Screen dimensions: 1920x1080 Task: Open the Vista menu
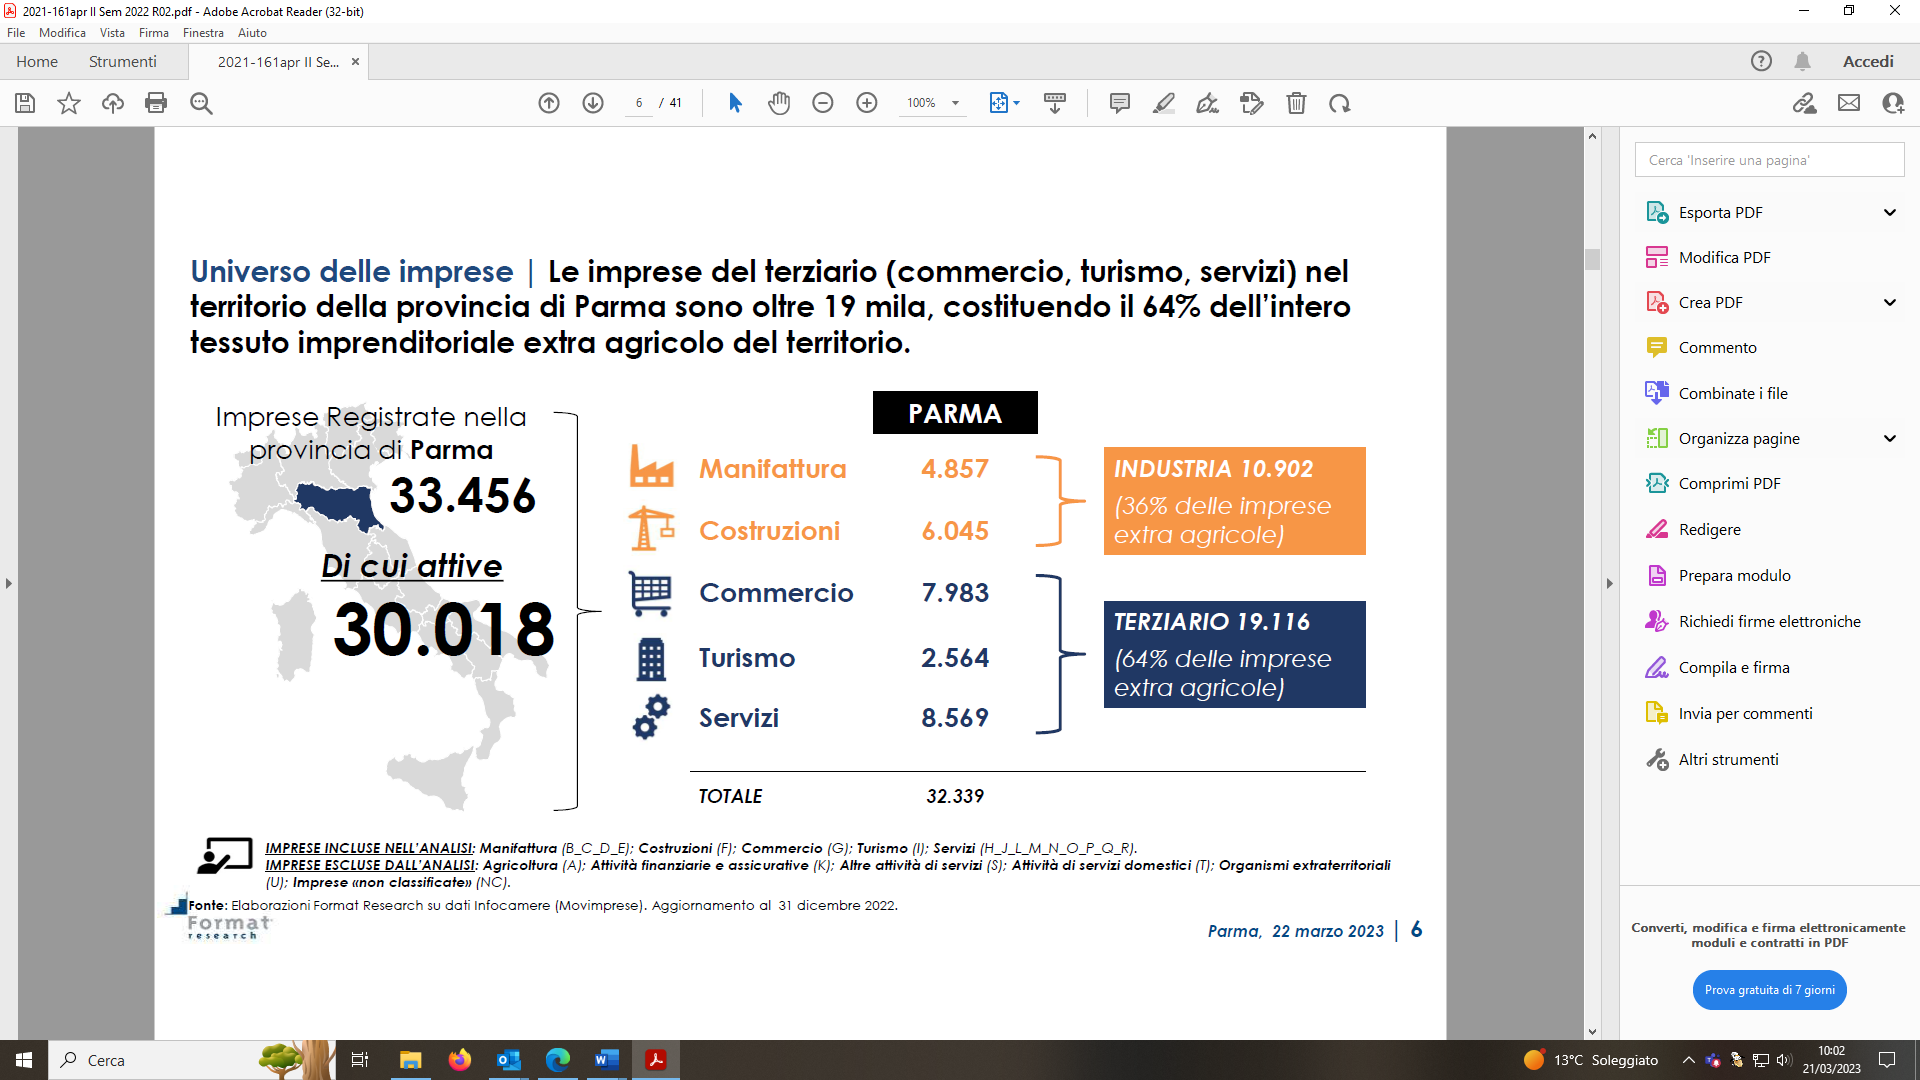click(112, 33)
